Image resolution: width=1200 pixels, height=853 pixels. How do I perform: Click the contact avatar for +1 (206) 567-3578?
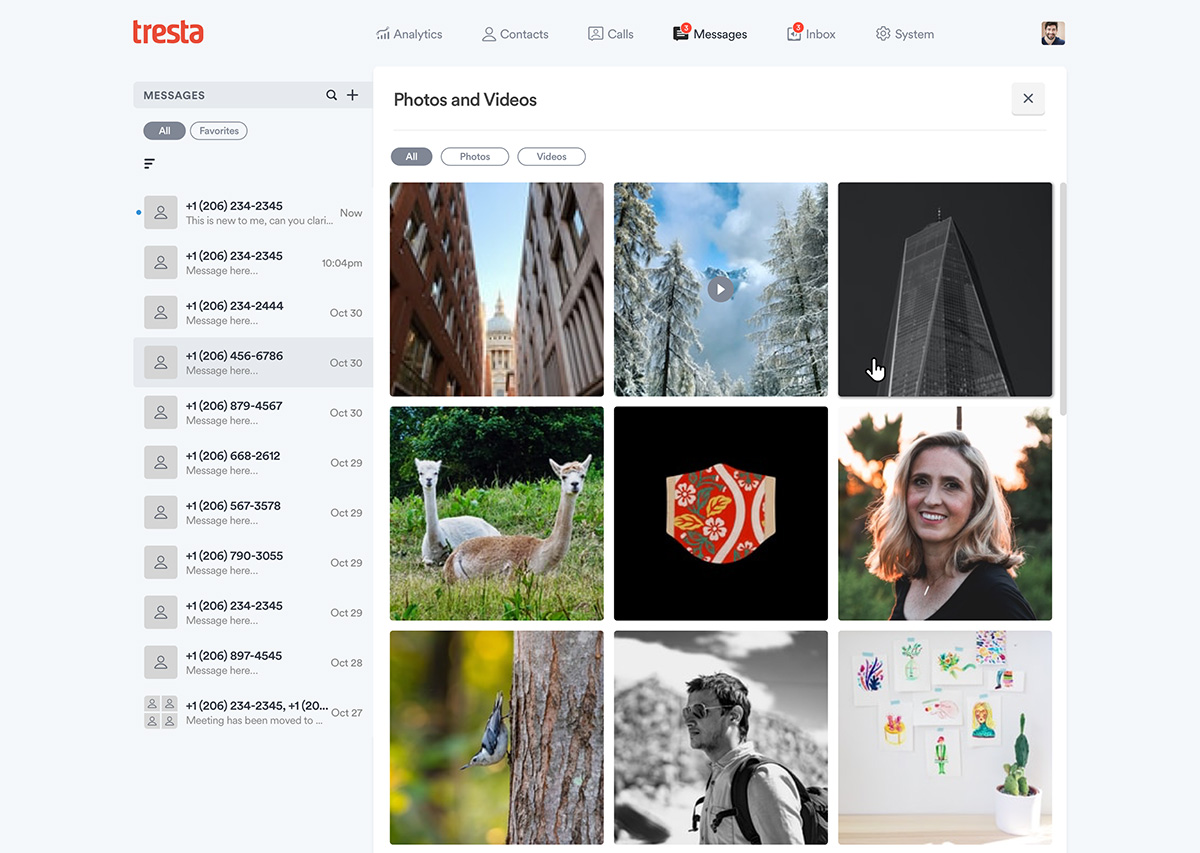161,512
